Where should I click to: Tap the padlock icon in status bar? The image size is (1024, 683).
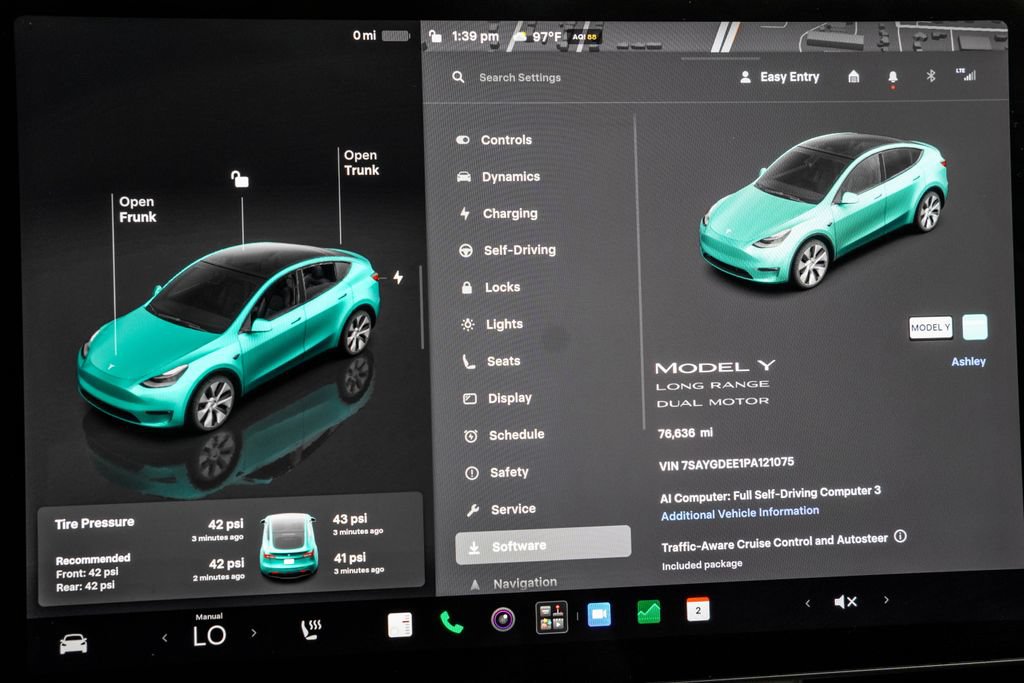click(x=436, y=35)
